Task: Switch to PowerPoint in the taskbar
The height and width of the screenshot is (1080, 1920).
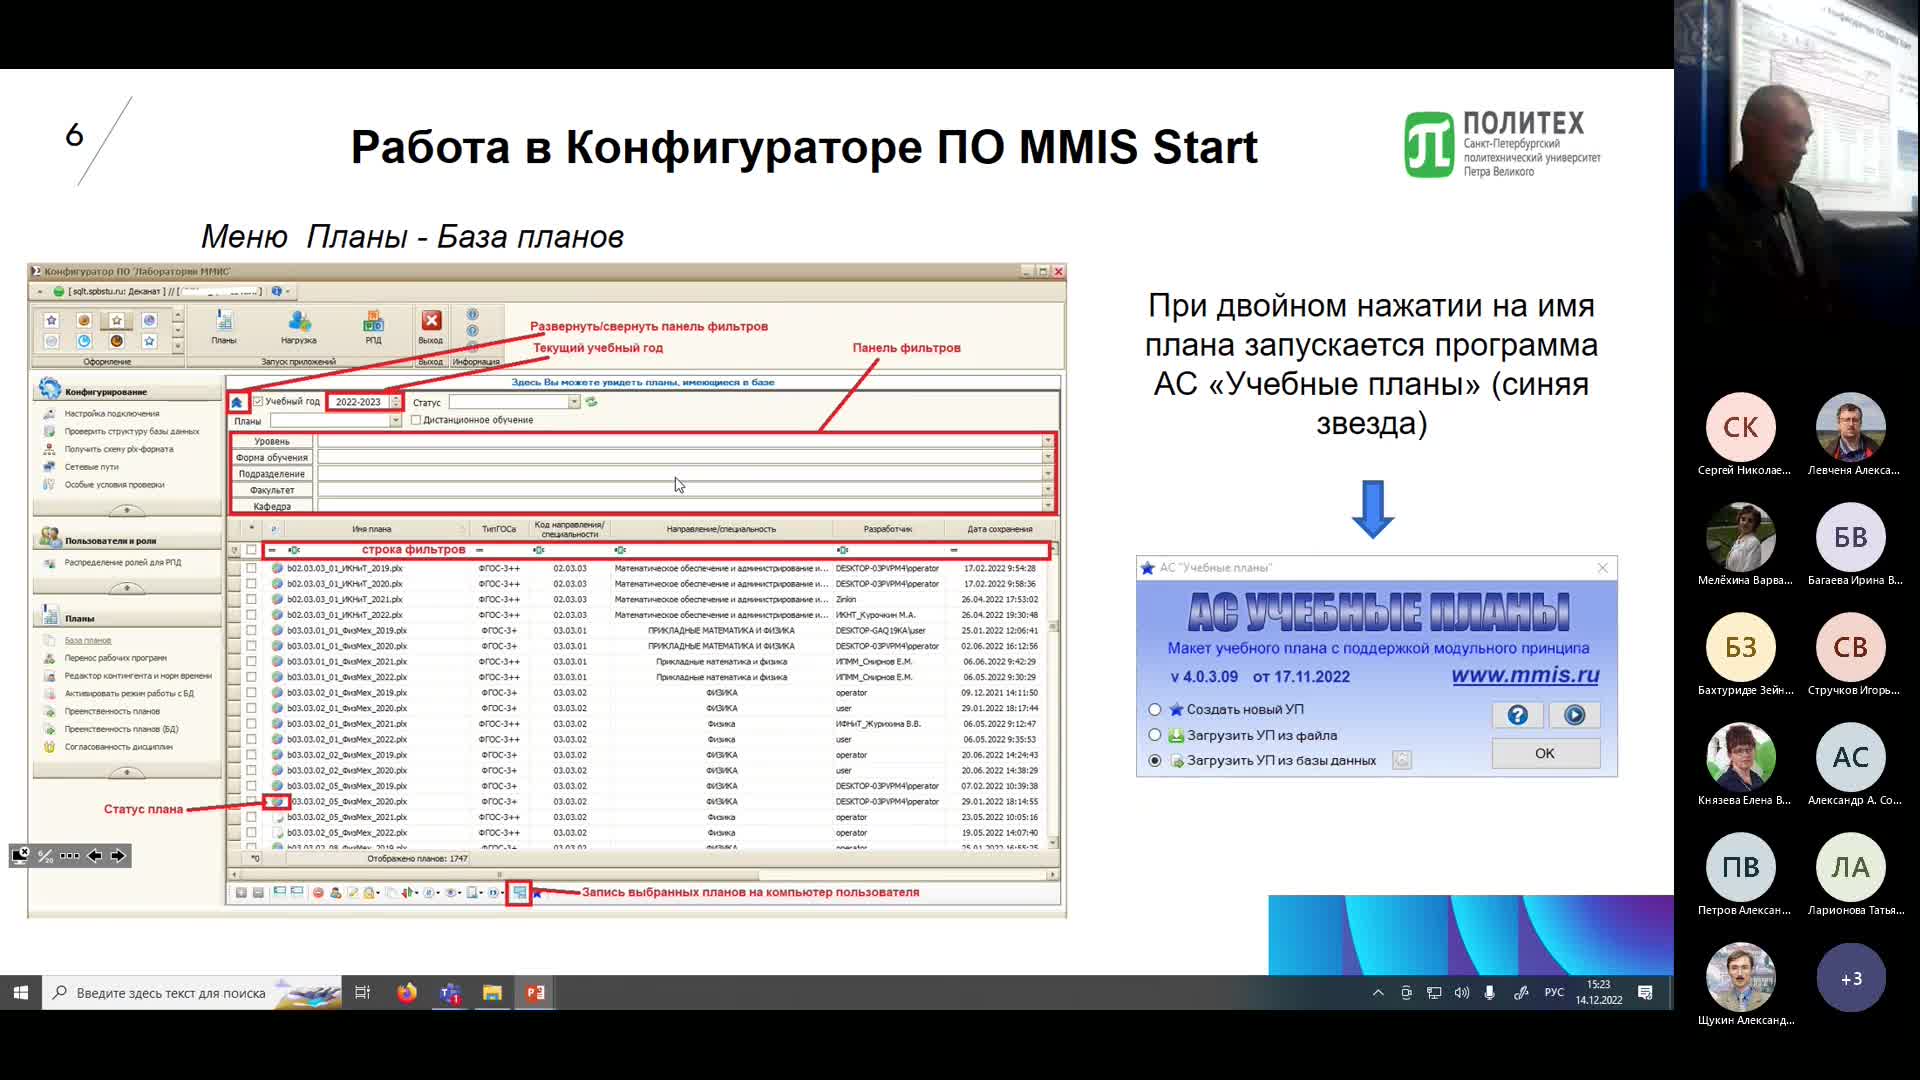Action: tap(535, 993)
